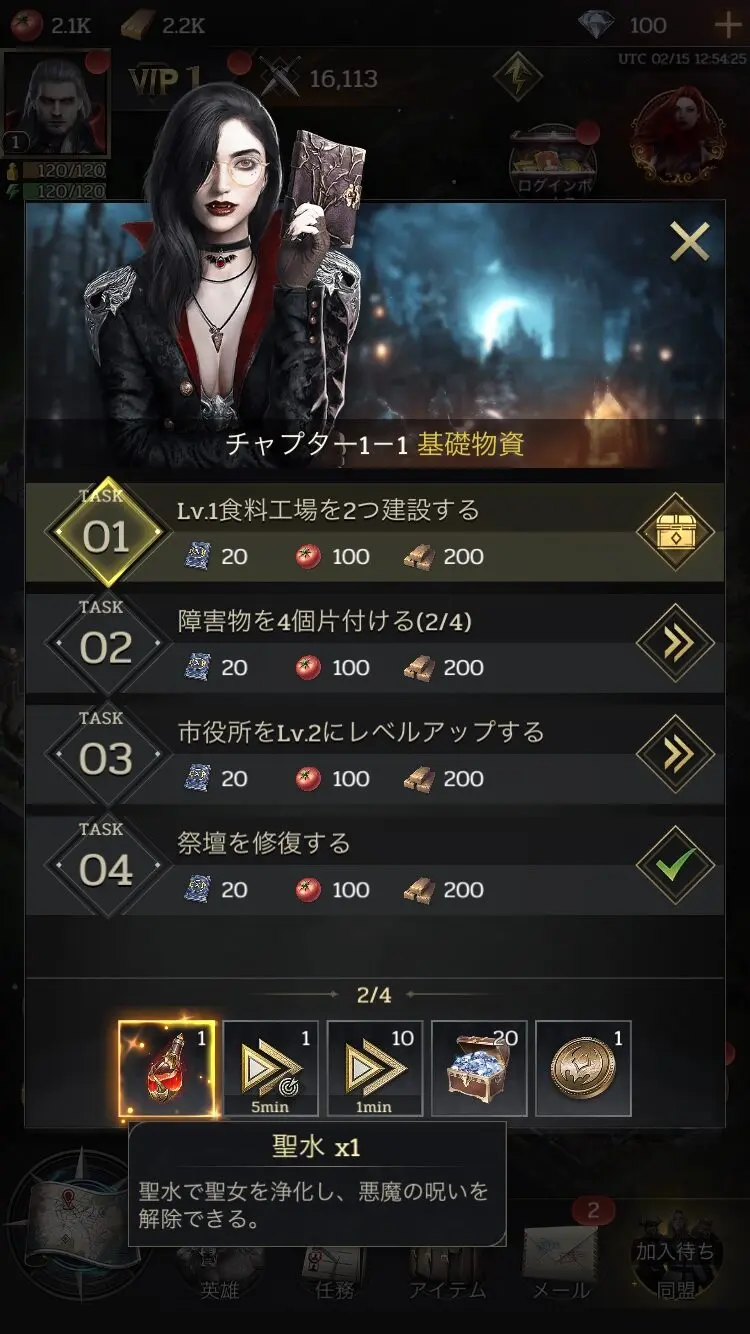
Task: Select the 聖水 holy water reward item
Action: coord(166,1068)
